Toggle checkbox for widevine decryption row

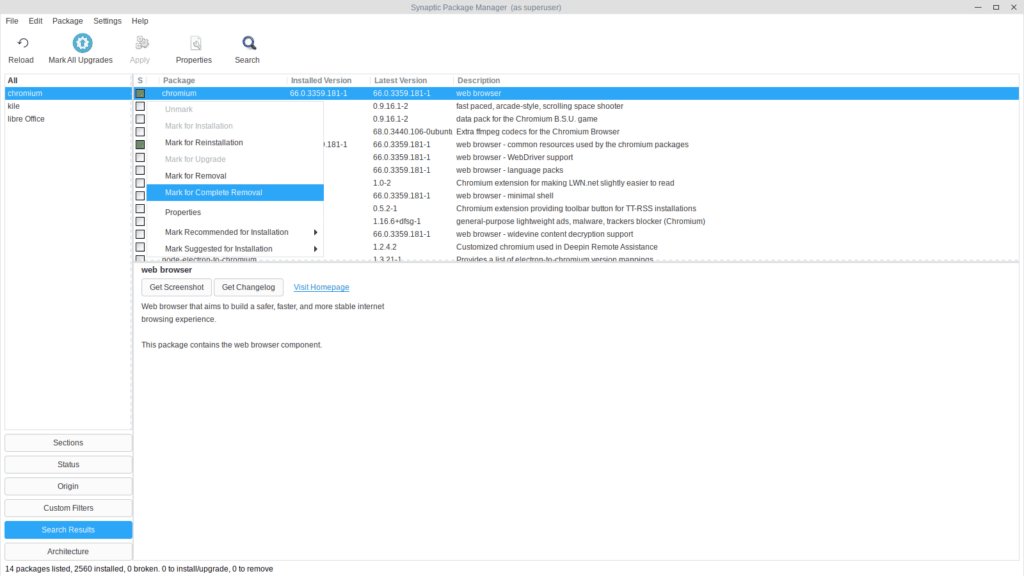tap(140, 234)
